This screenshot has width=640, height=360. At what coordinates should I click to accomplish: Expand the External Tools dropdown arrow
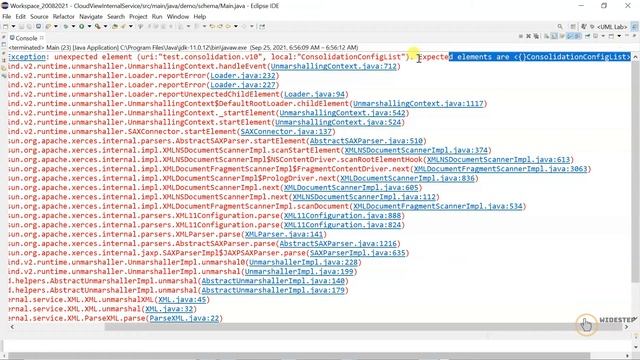(105, 27)
